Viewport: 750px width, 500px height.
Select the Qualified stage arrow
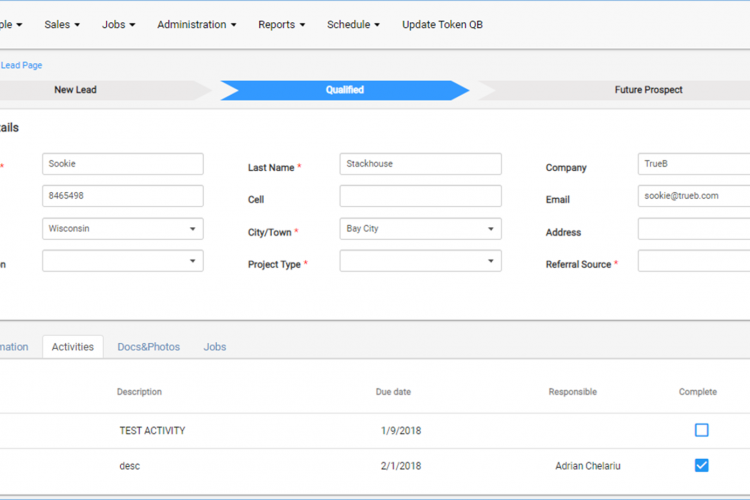(344, 90)
